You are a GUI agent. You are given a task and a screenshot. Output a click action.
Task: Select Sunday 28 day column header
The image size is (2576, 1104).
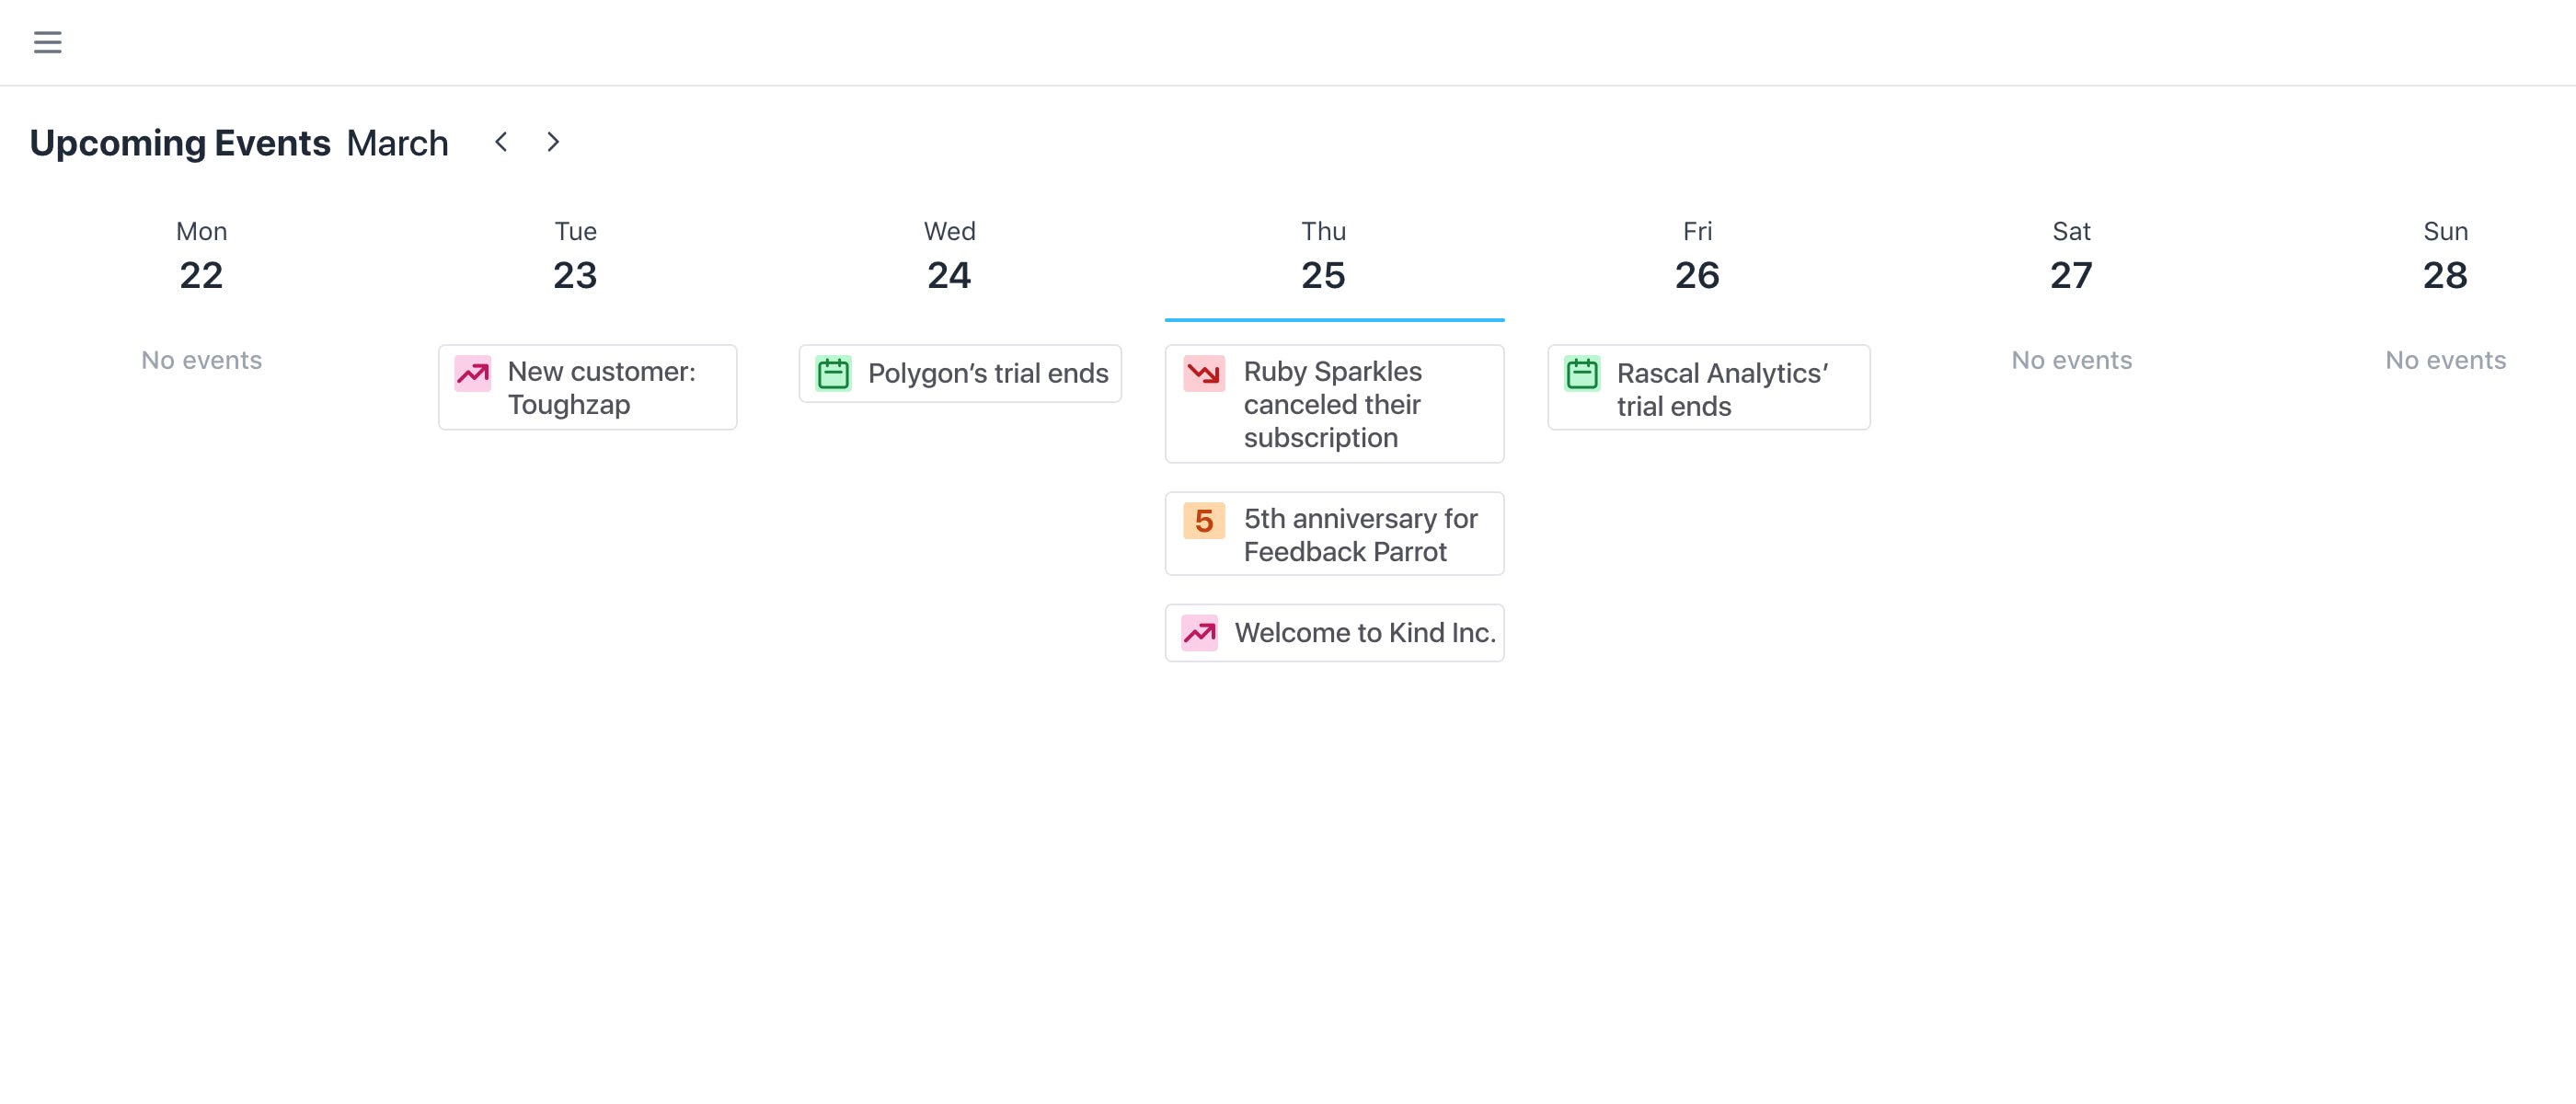2445,257
